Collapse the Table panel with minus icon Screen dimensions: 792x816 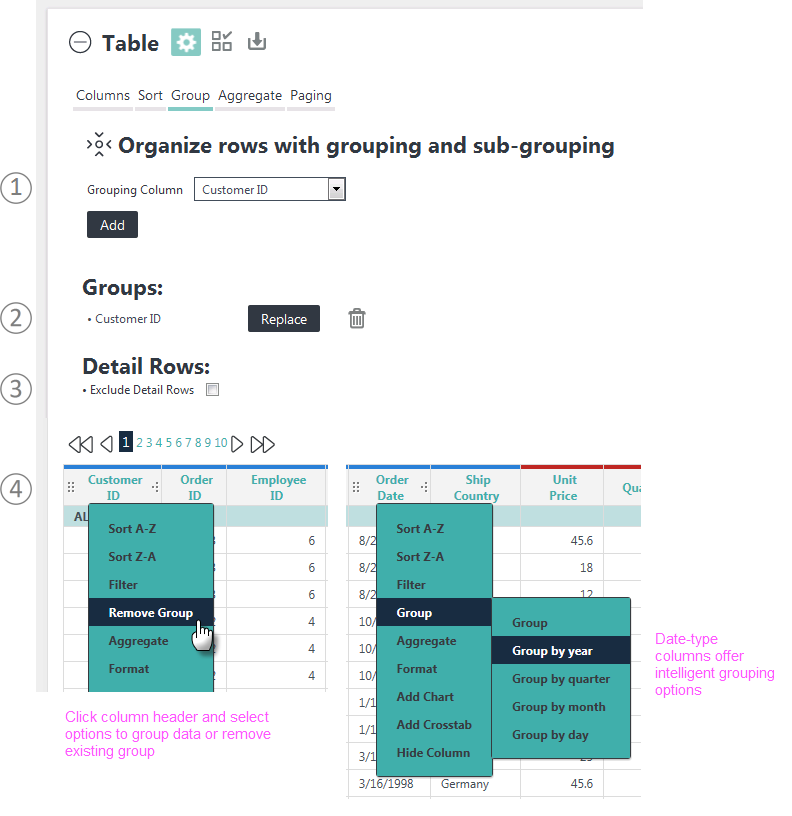pyautogui.click(x=80, y=42)
